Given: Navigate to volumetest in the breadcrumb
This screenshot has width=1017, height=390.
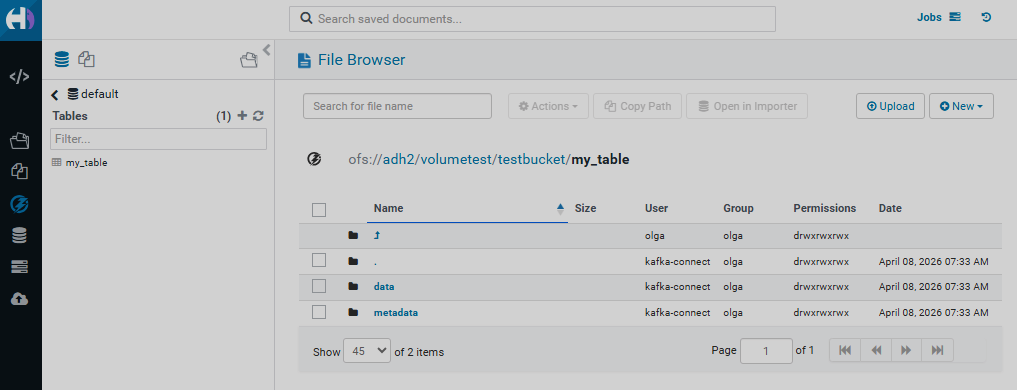Looking at the screenshot, I should (456, 159).
